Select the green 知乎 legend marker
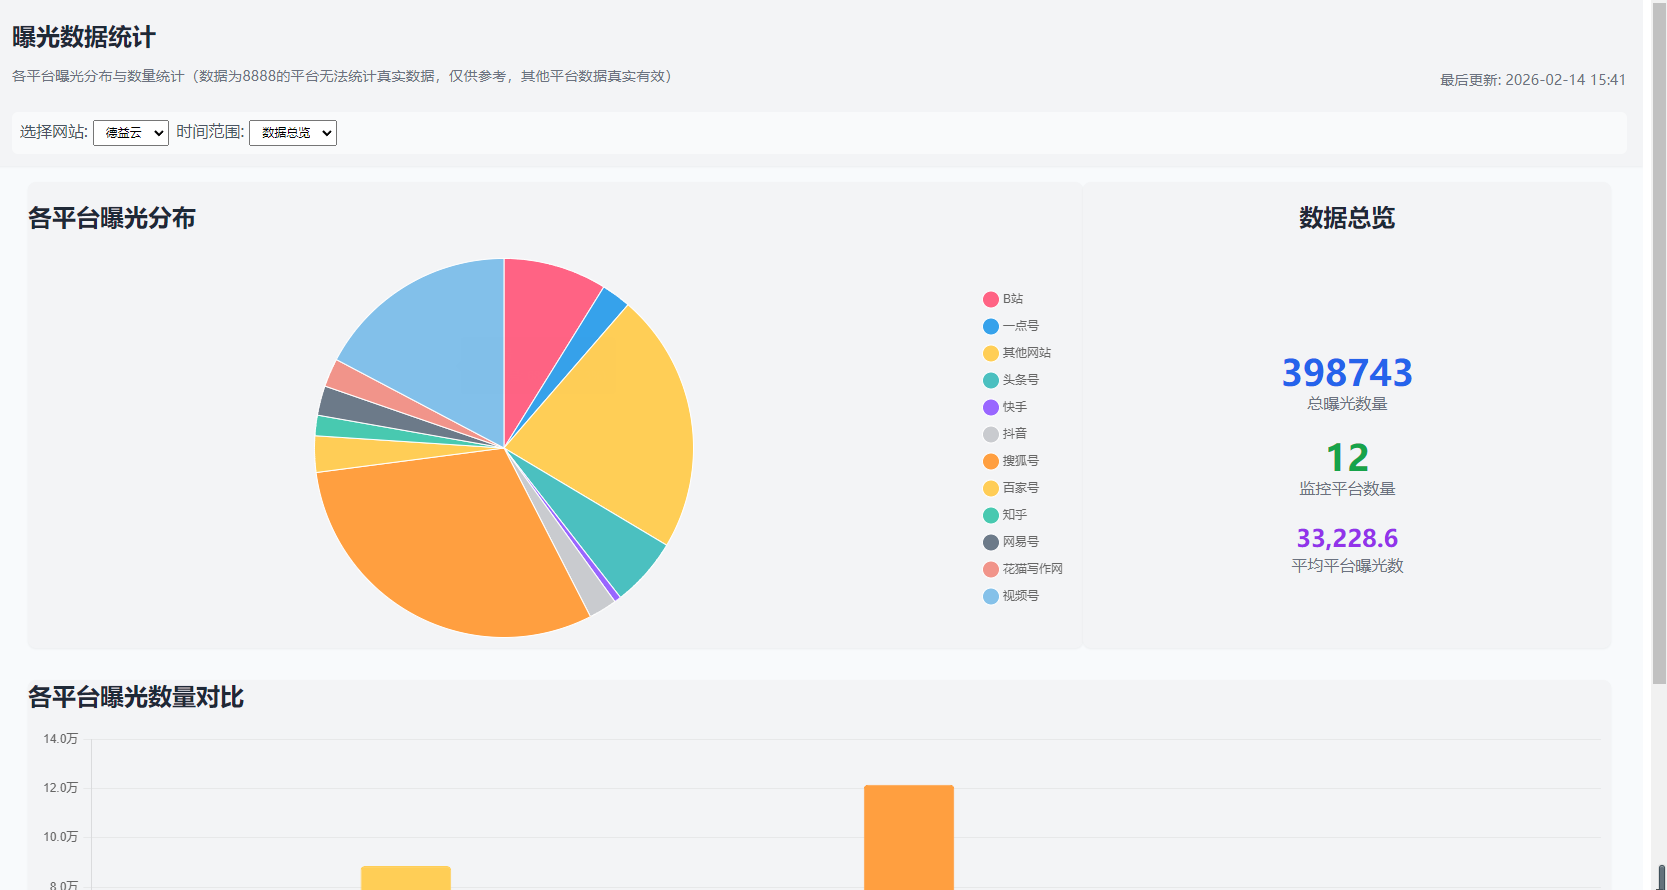Screen dimensions: 1667x890 click(x=990, y=515)
